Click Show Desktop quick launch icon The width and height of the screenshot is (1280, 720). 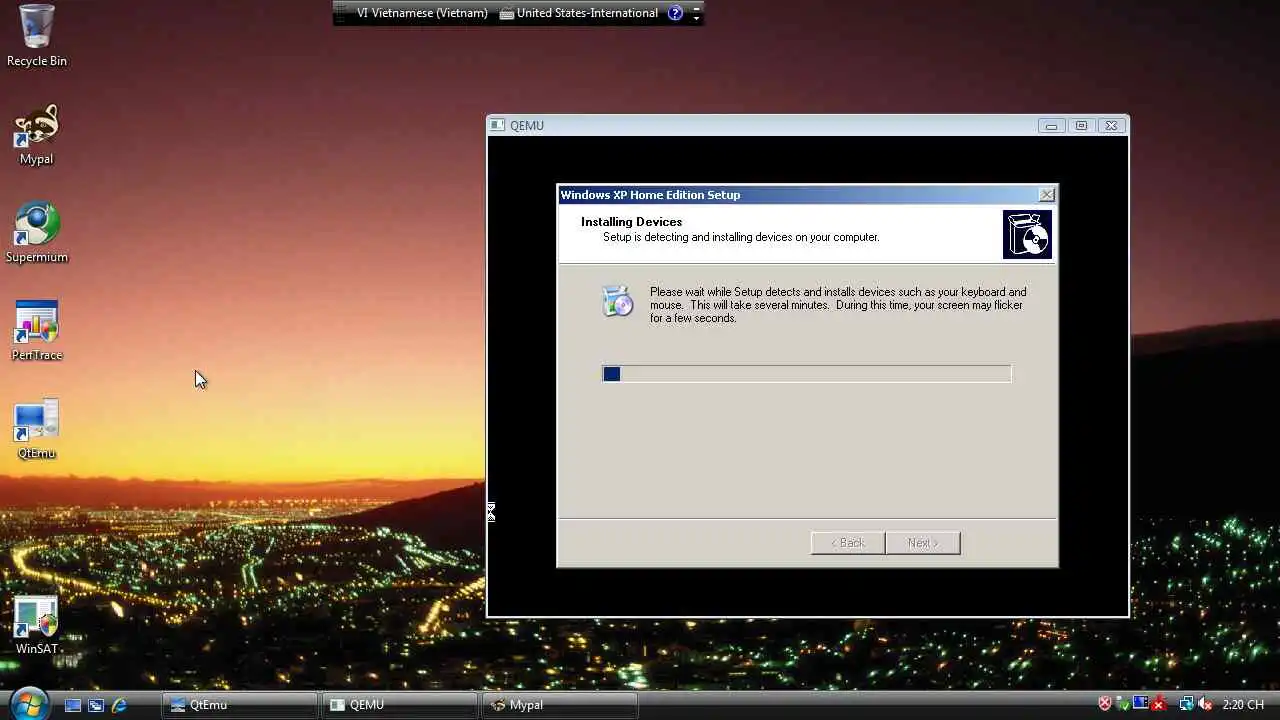tap(73, 705)
